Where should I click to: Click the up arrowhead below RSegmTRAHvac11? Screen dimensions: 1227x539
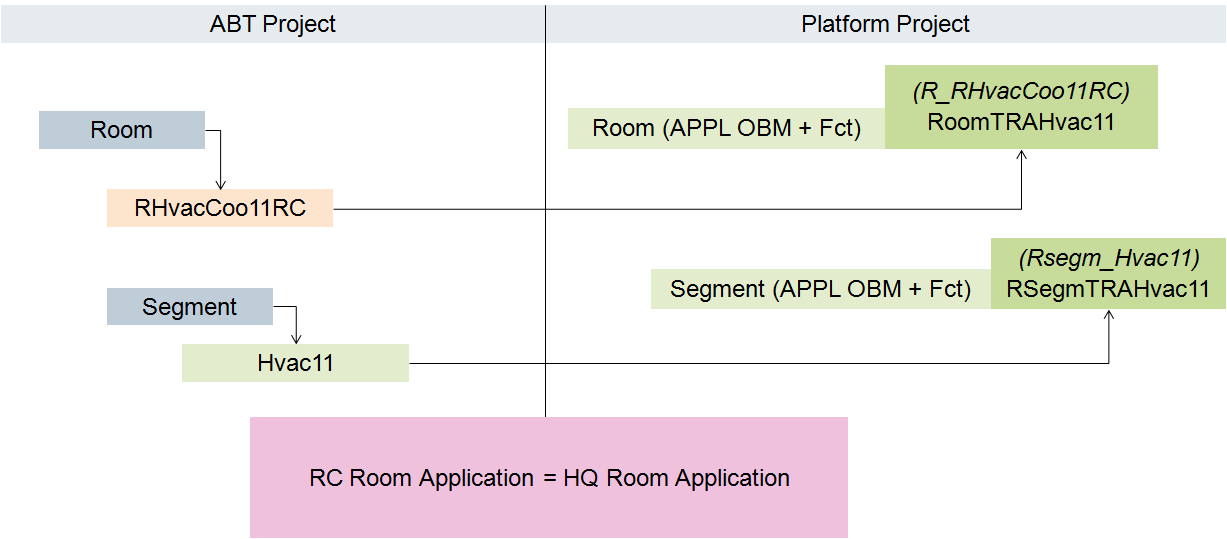pos(1109,315)
